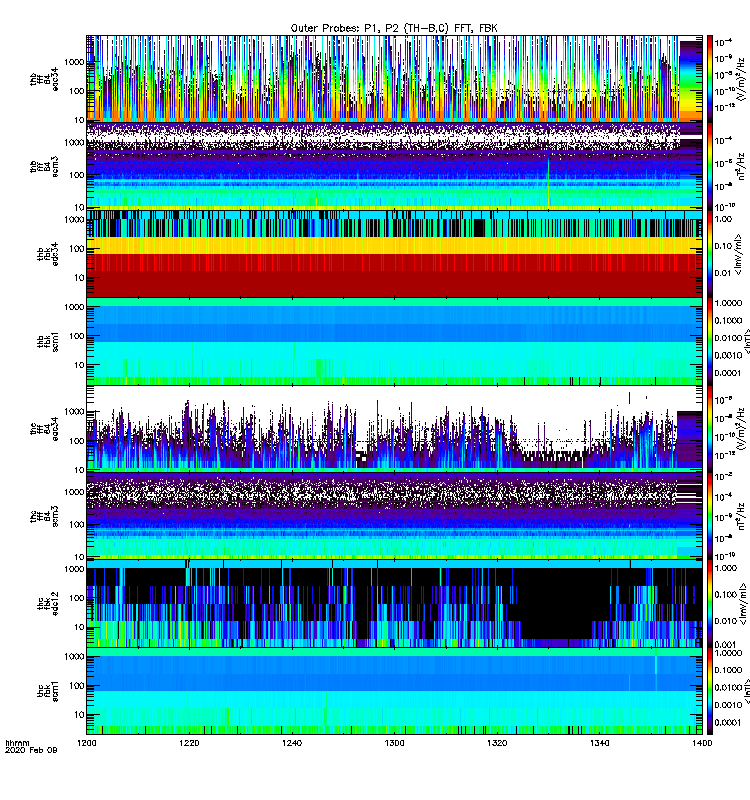750x800 pixels.
Task: Click the '(V/m)²/Hz' unit label beside thb eac34
Action: pos(743,79)
